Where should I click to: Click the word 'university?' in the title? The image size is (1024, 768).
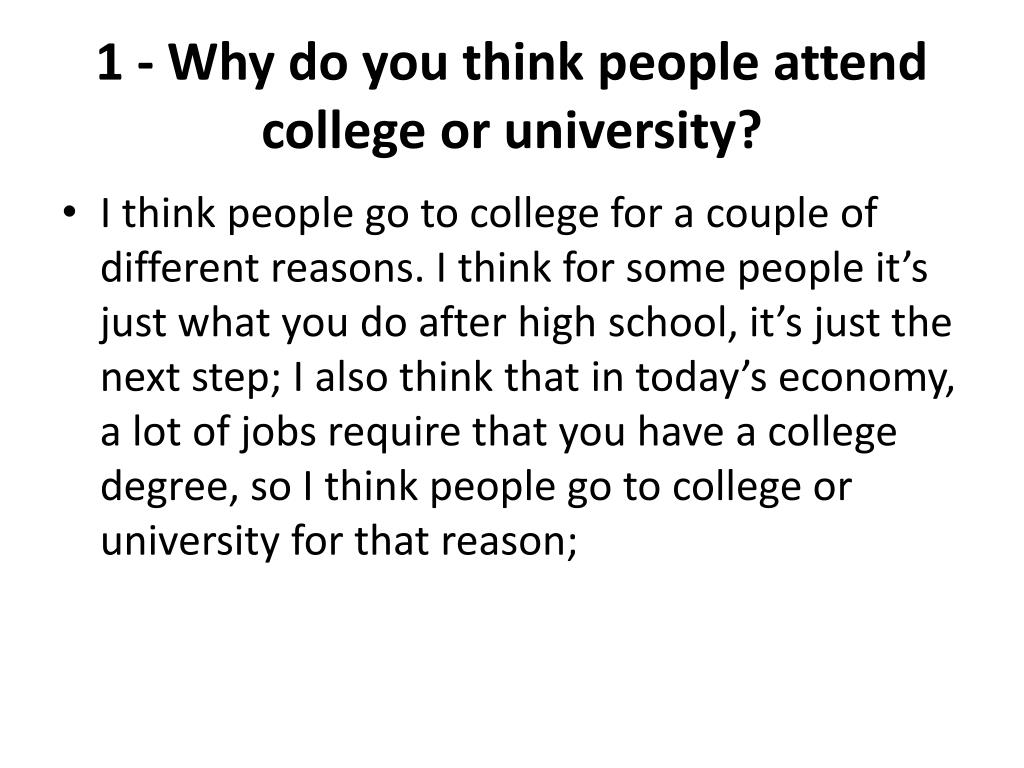click(x=633, y=130)
